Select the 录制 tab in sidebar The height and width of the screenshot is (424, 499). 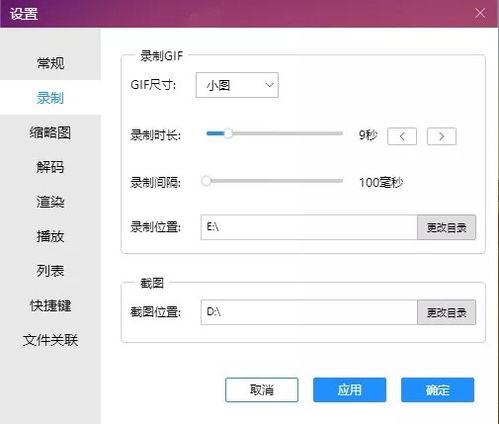click(50, 98)
